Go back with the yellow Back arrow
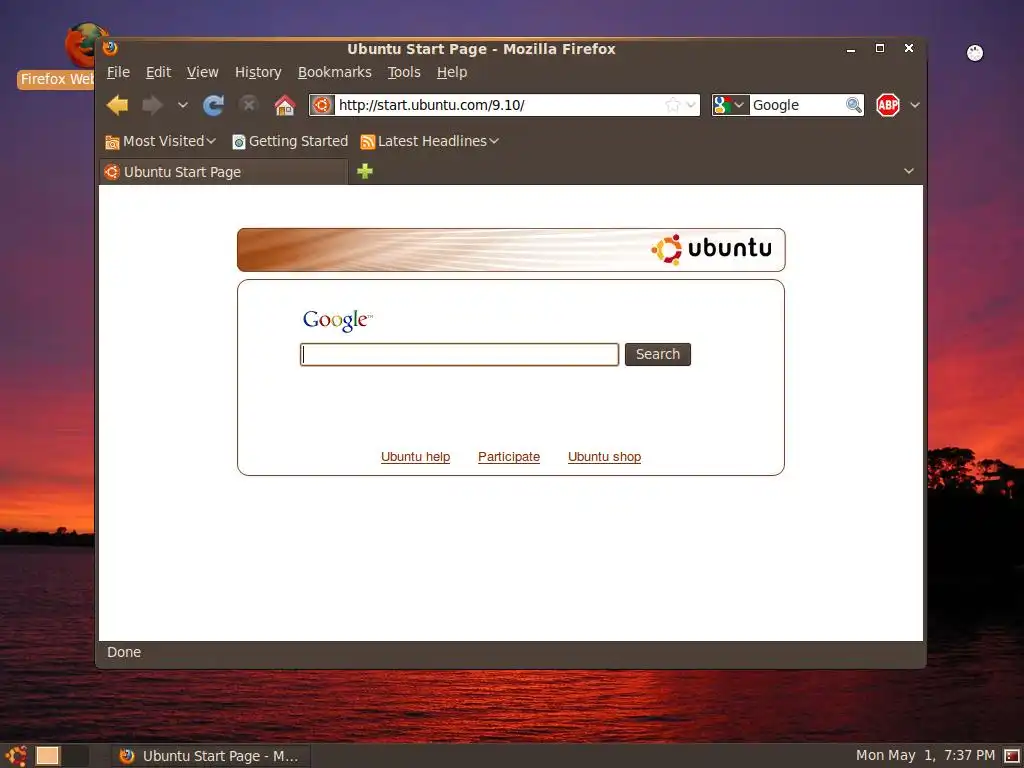 click(x=118, y=105)
